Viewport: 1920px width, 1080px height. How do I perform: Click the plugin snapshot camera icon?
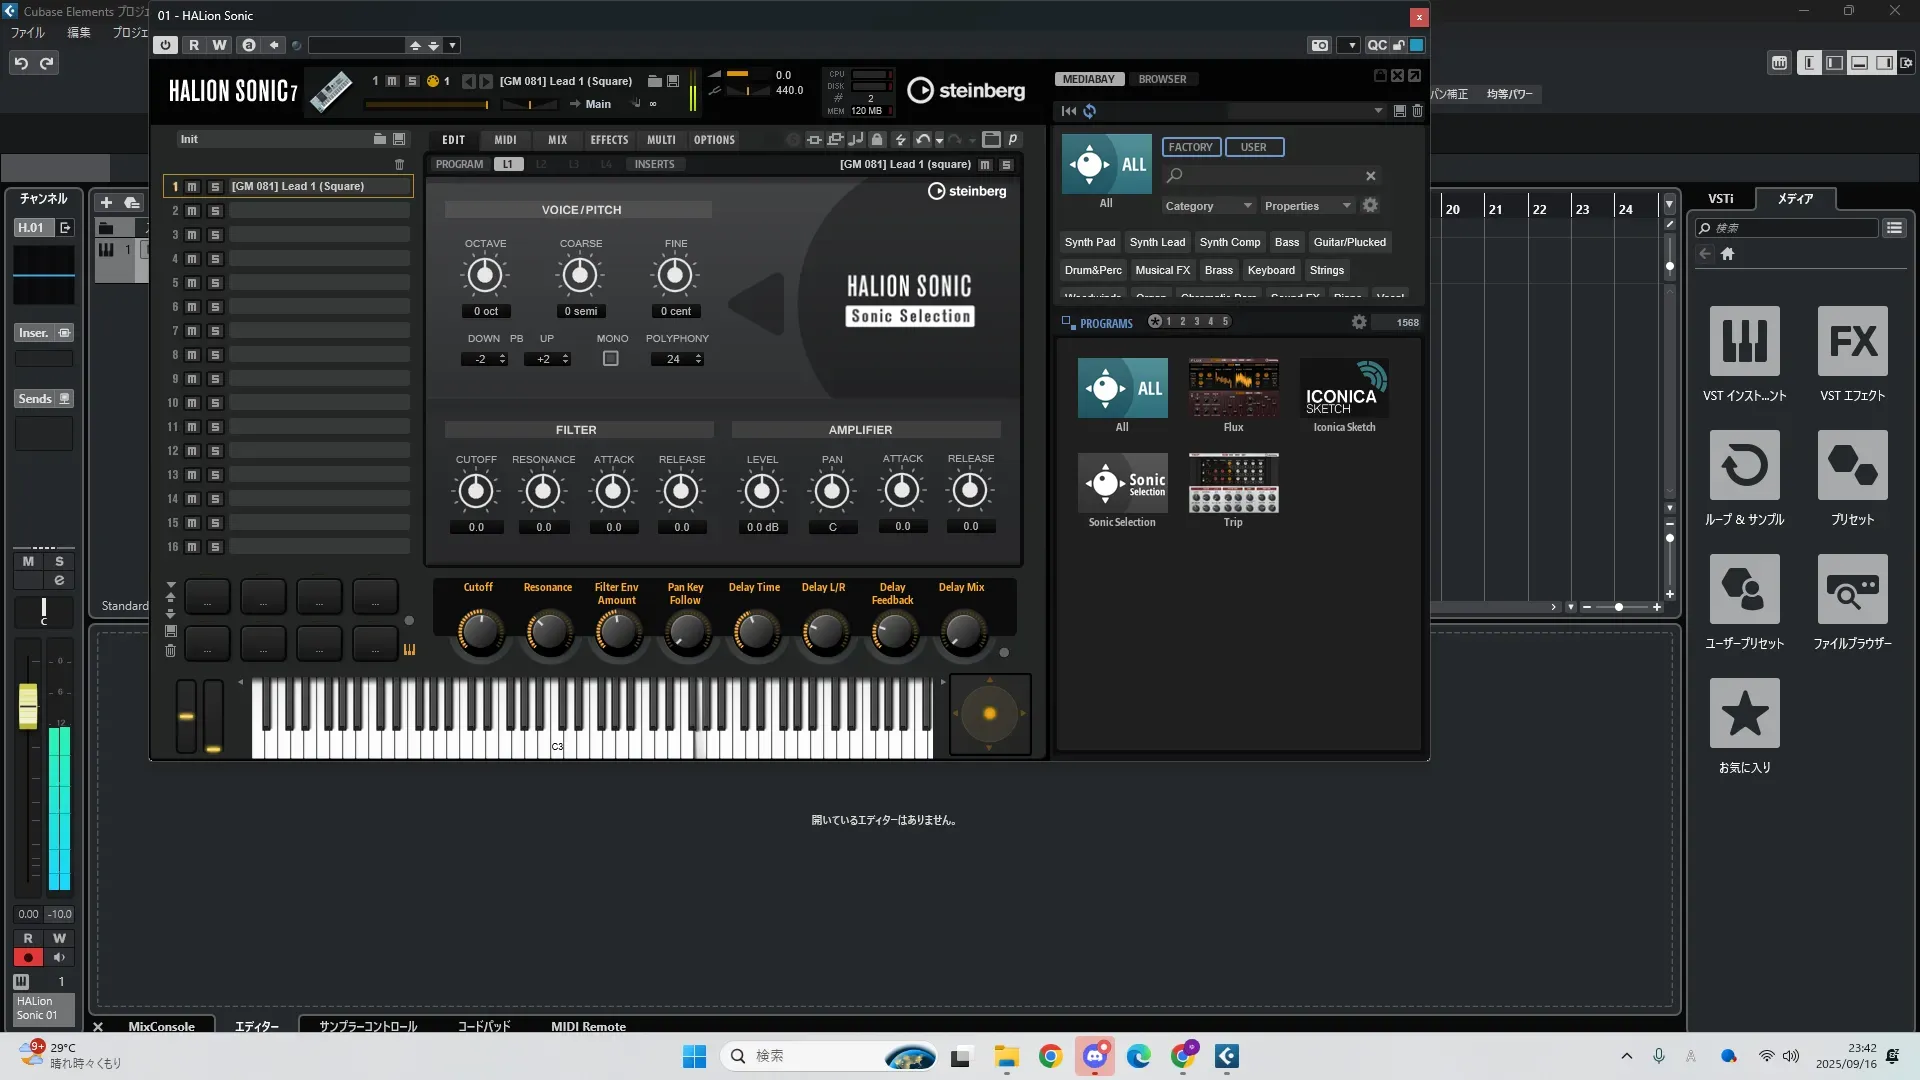1320,45
